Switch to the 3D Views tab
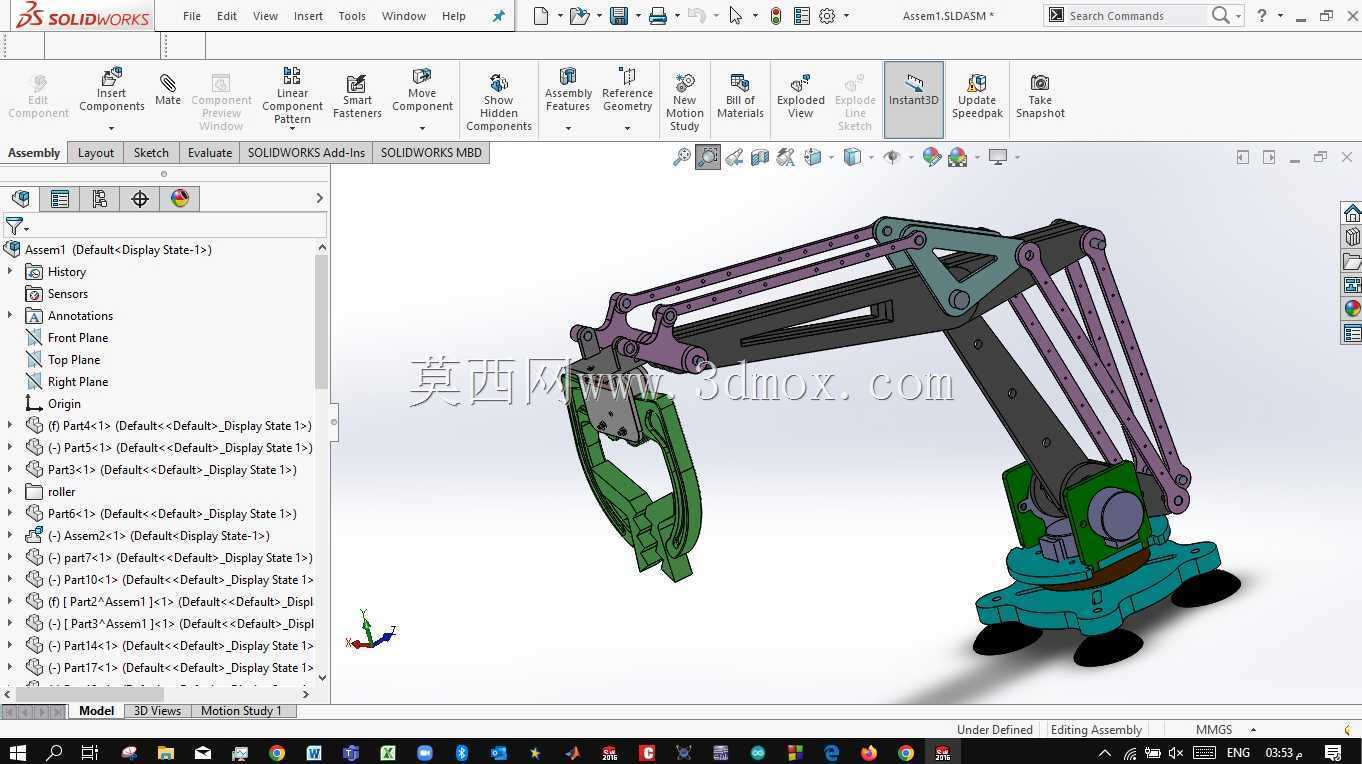The height and width of the screenshot is (764, 1362). pos(158,711)
